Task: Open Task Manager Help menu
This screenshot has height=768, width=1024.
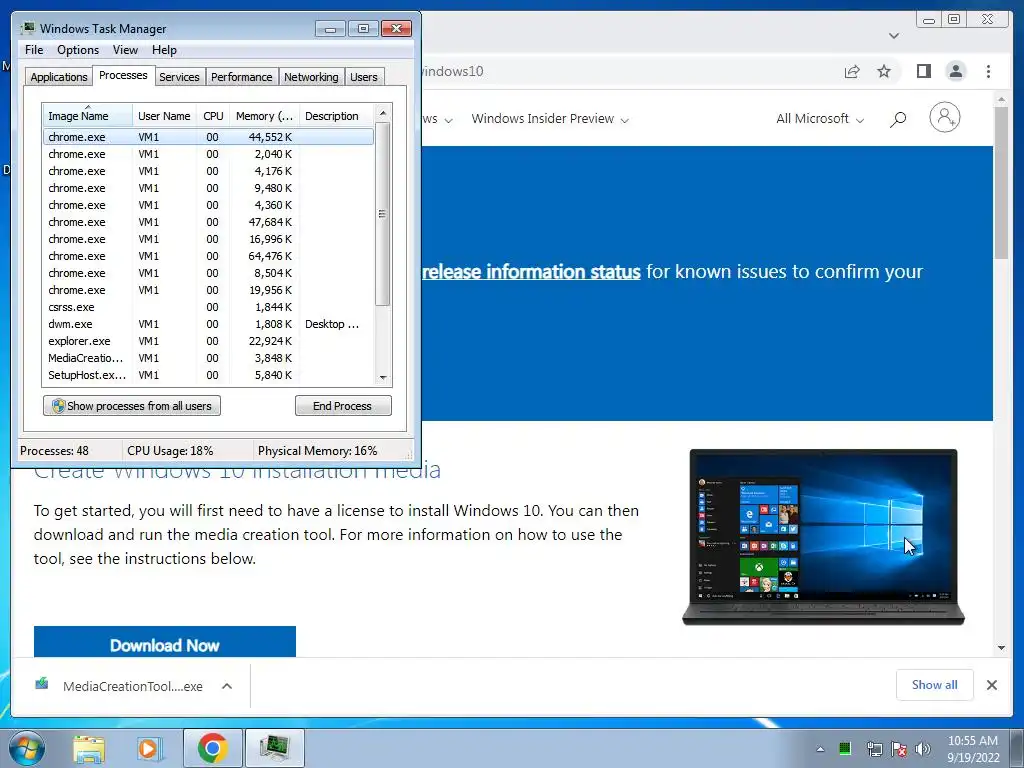Action: pyautogui.click(x=164, y=50)
